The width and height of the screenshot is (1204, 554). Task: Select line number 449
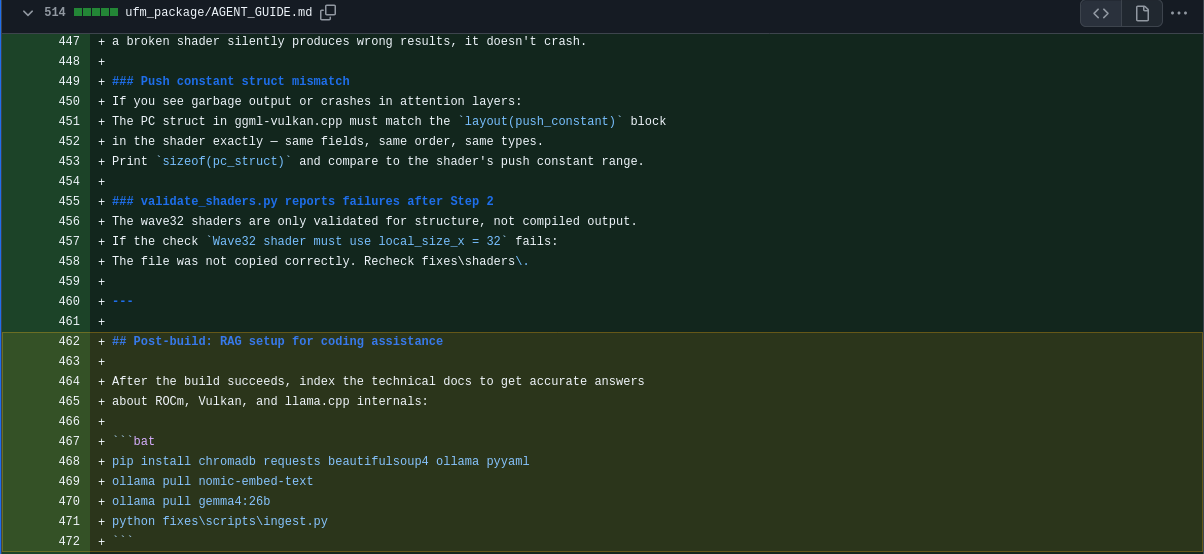point(68,82)
